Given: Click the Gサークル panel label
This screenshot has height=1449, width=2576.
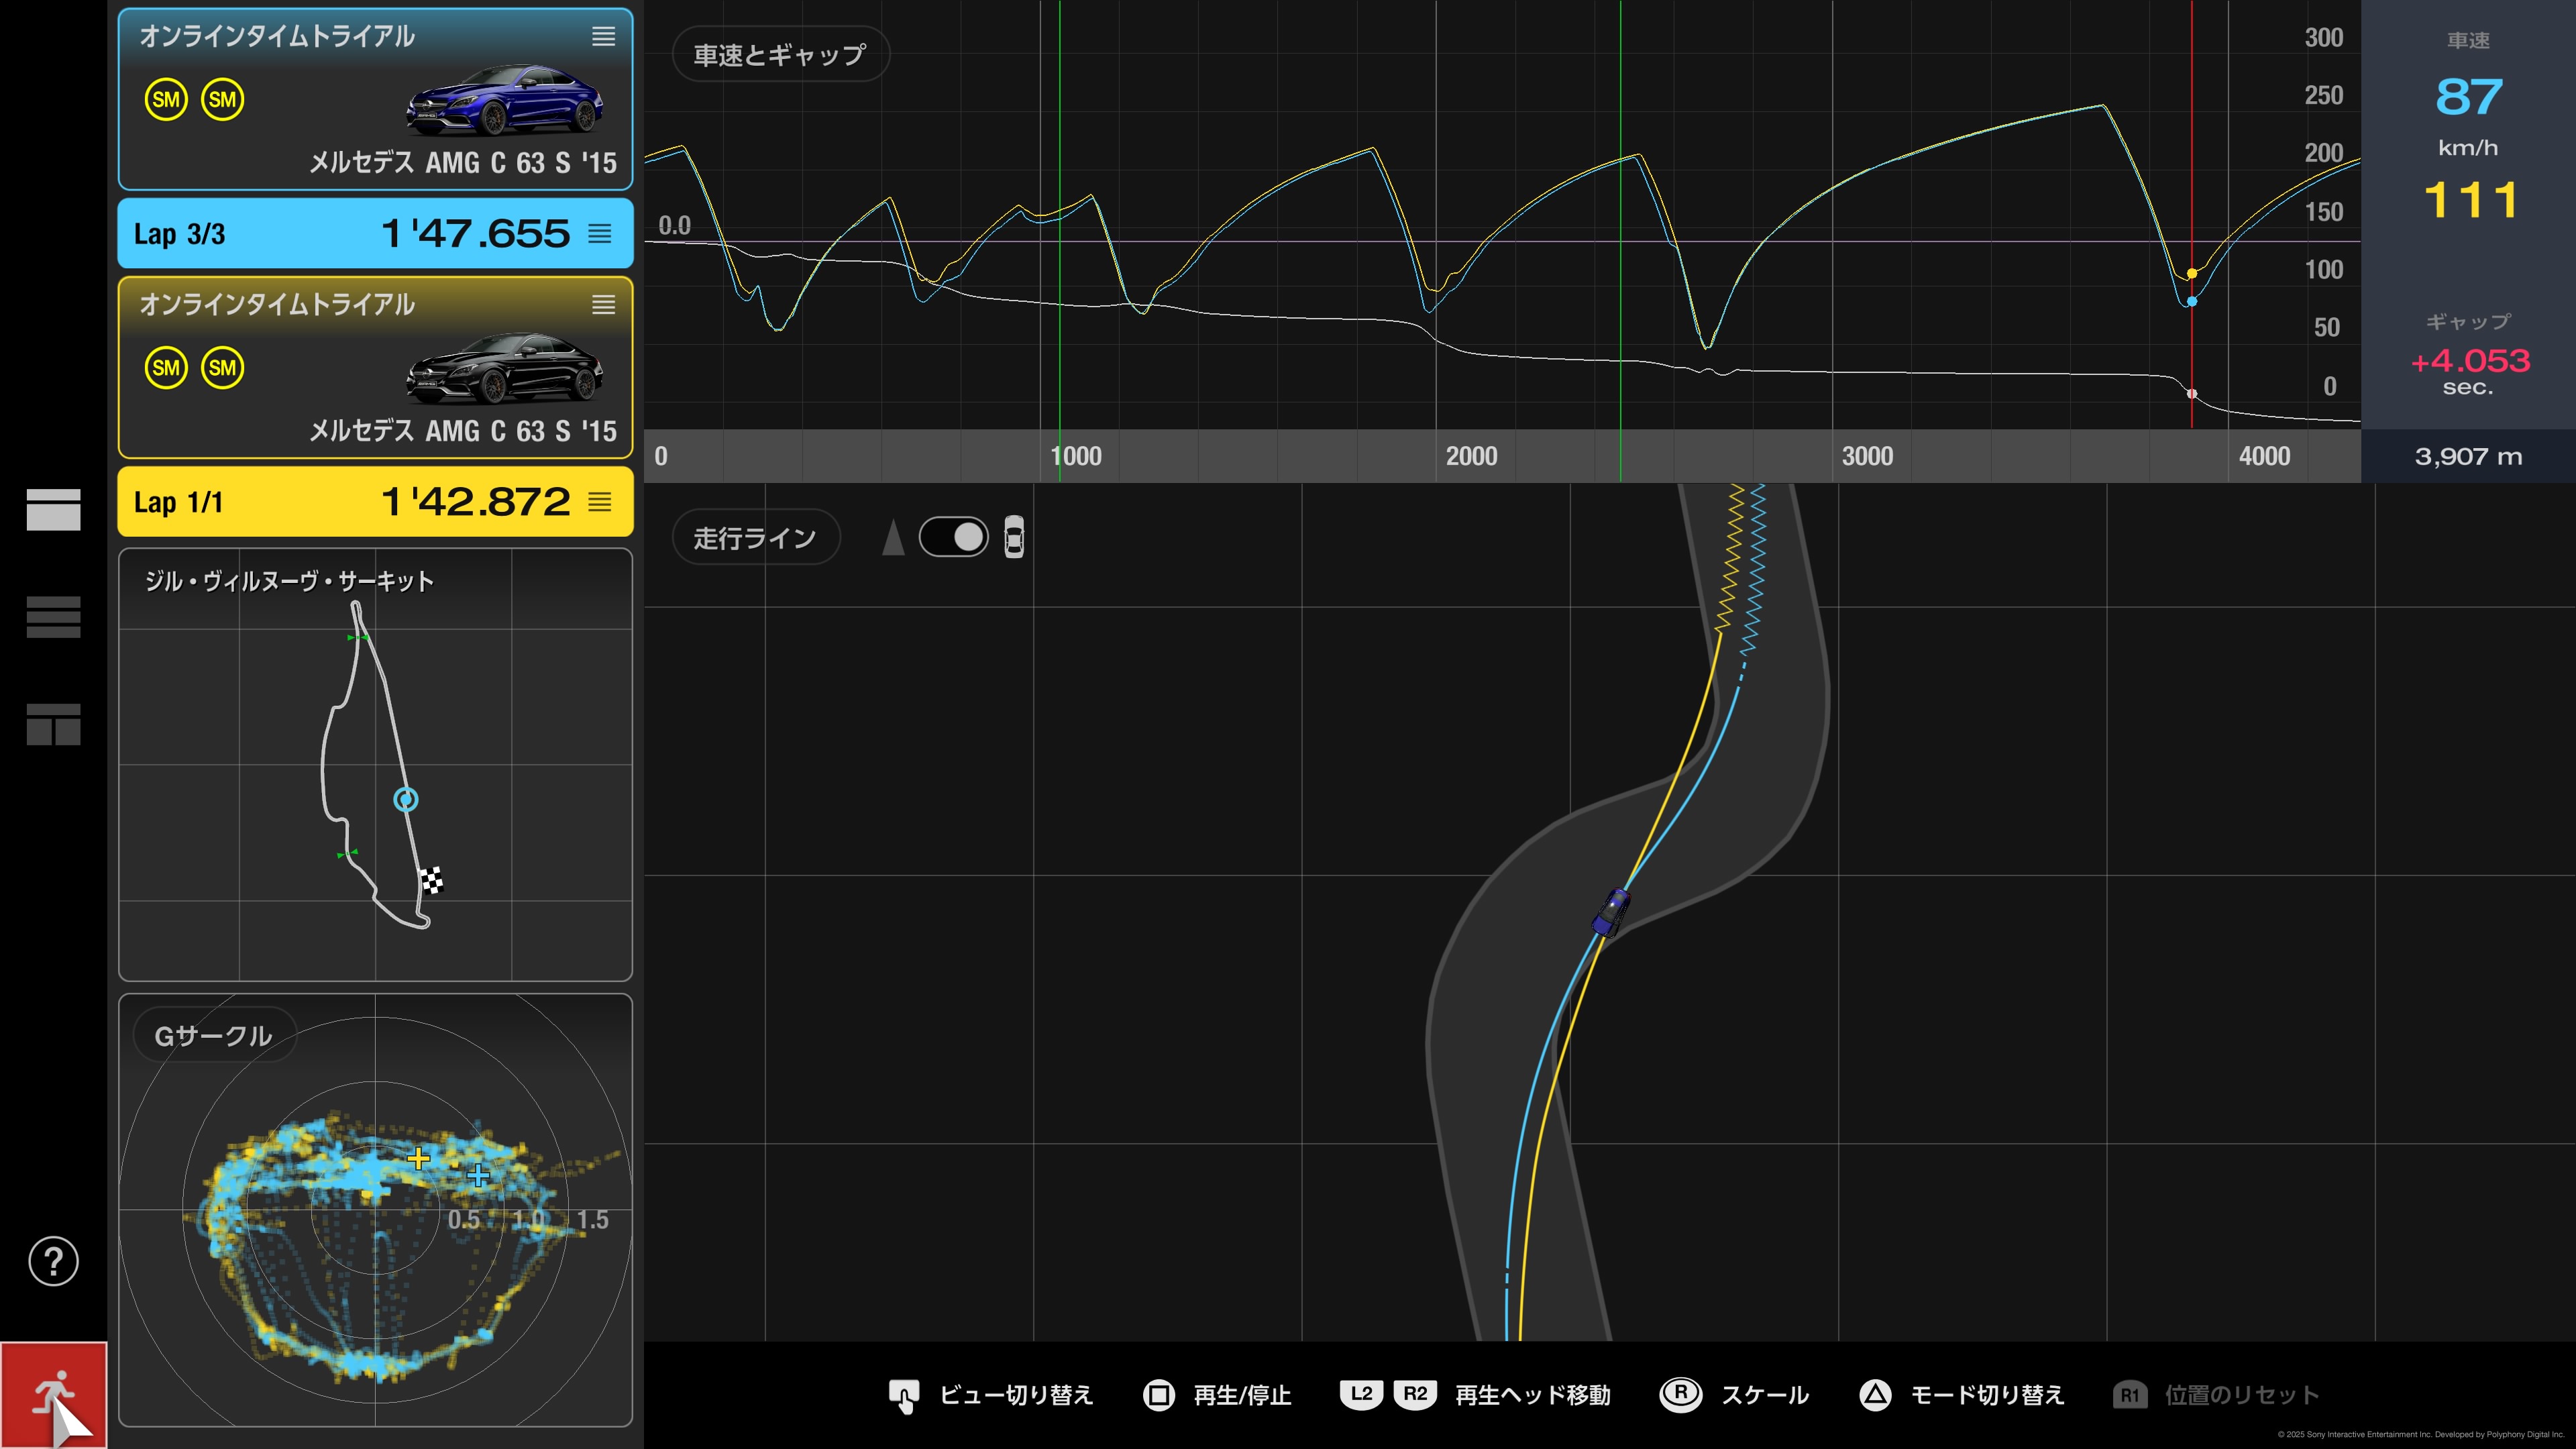Looking at the screenshot, I should click(213, 1035).
